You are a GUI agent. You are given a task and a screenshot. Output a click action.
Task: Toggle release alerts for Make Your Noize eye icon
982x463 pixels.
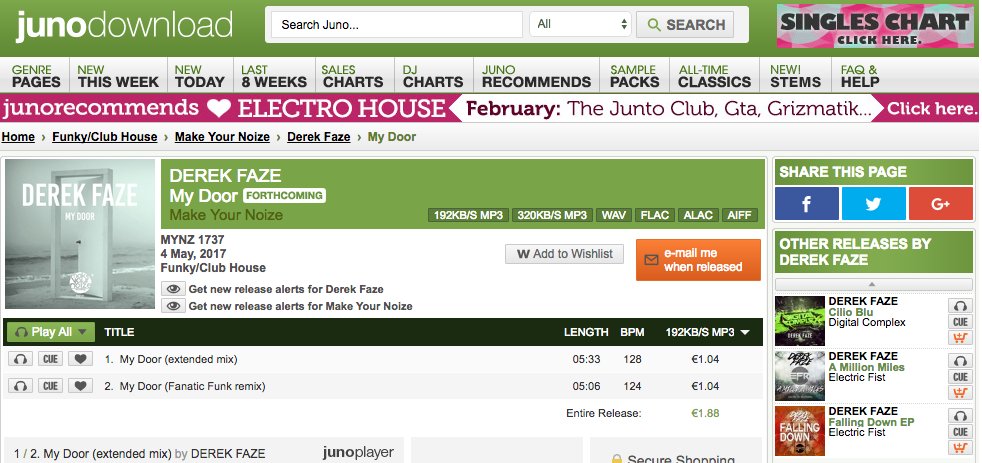click(x=173, y=306)
